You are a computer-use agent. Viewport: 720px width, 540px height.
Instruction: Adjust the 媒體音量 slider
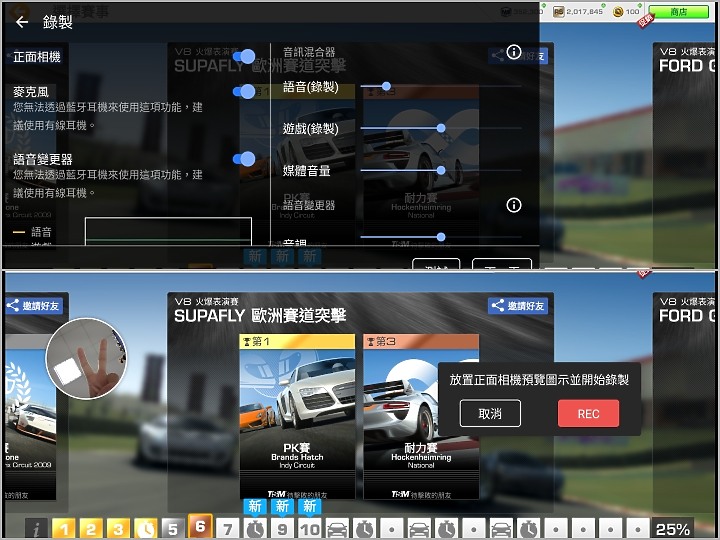pos(441,170)
